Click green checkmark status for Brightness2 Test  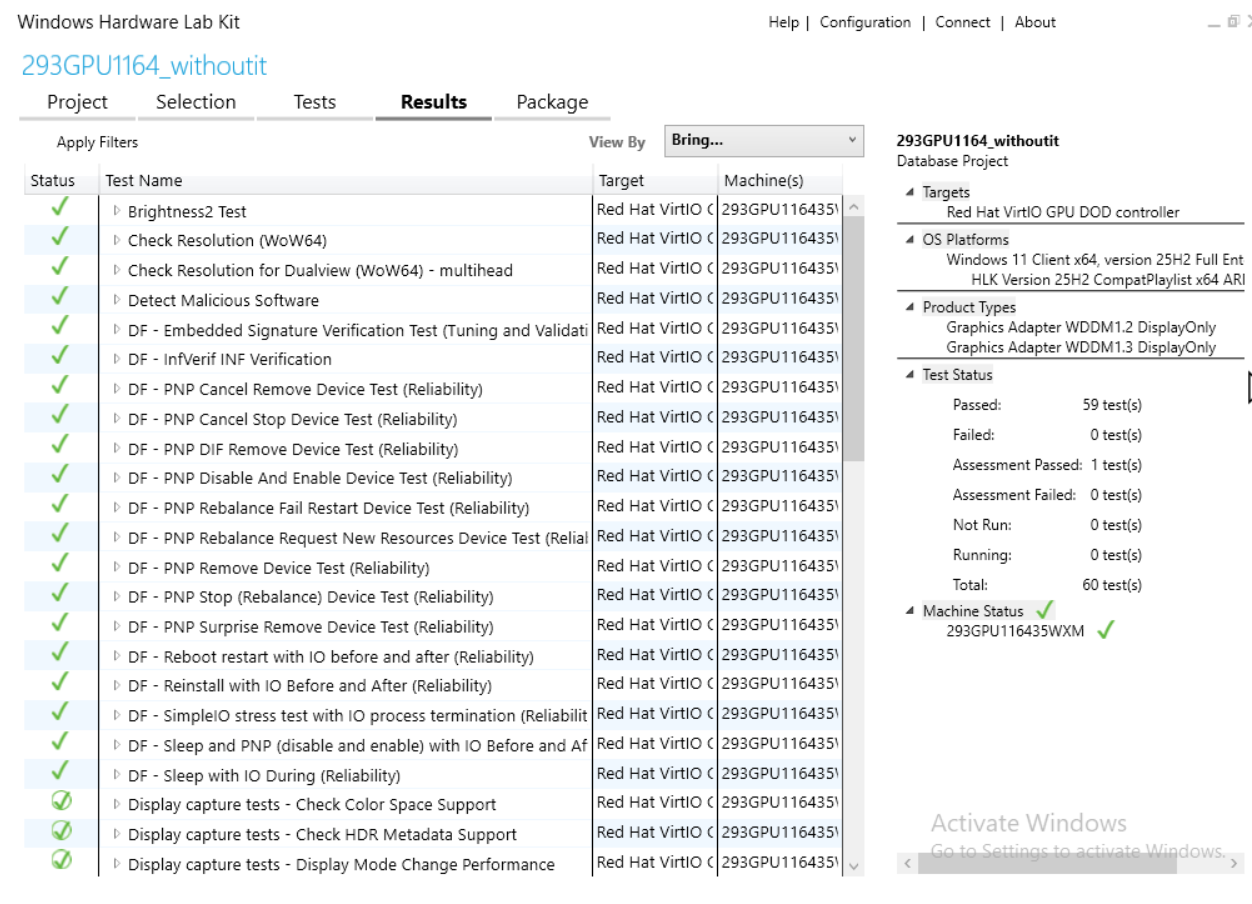pos(59,208)
